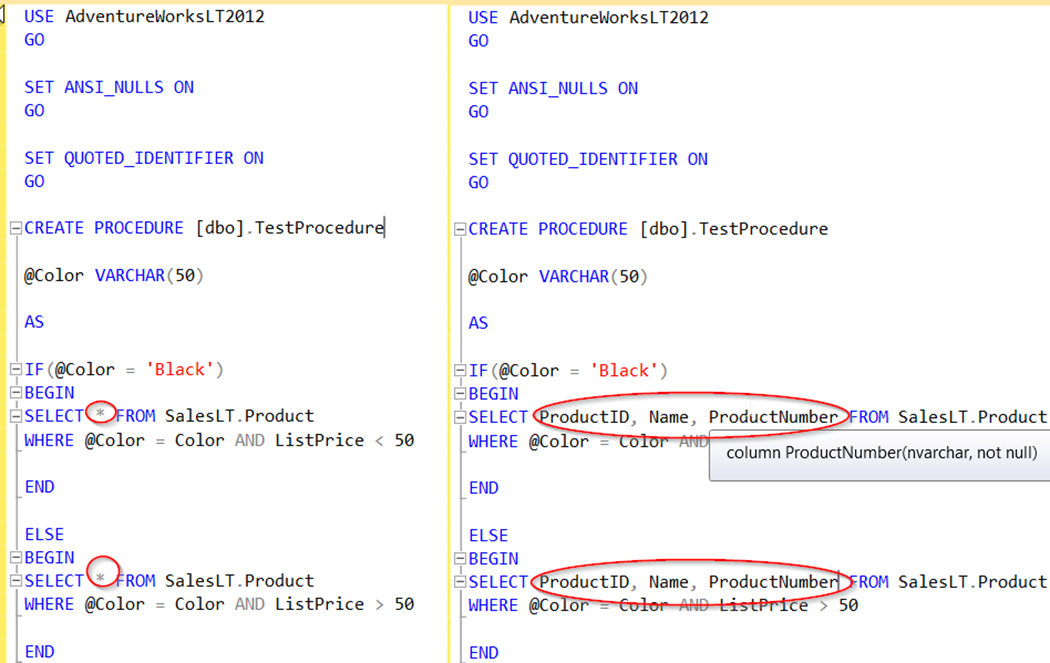The height and width of the screenshot is (663, 1050).
Task: Click 'ANSI_NULLS' in the right editor
Action: [x=558, y=88]
